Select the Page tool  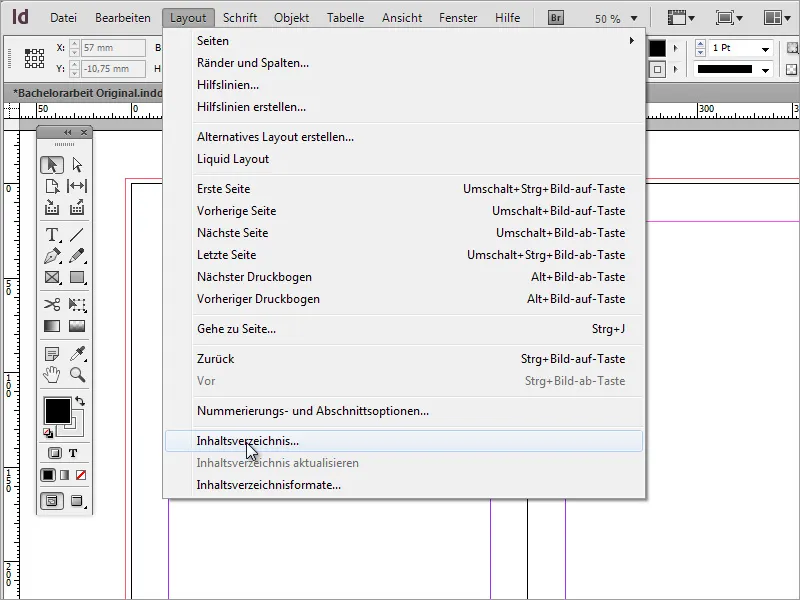click(52, 186)
